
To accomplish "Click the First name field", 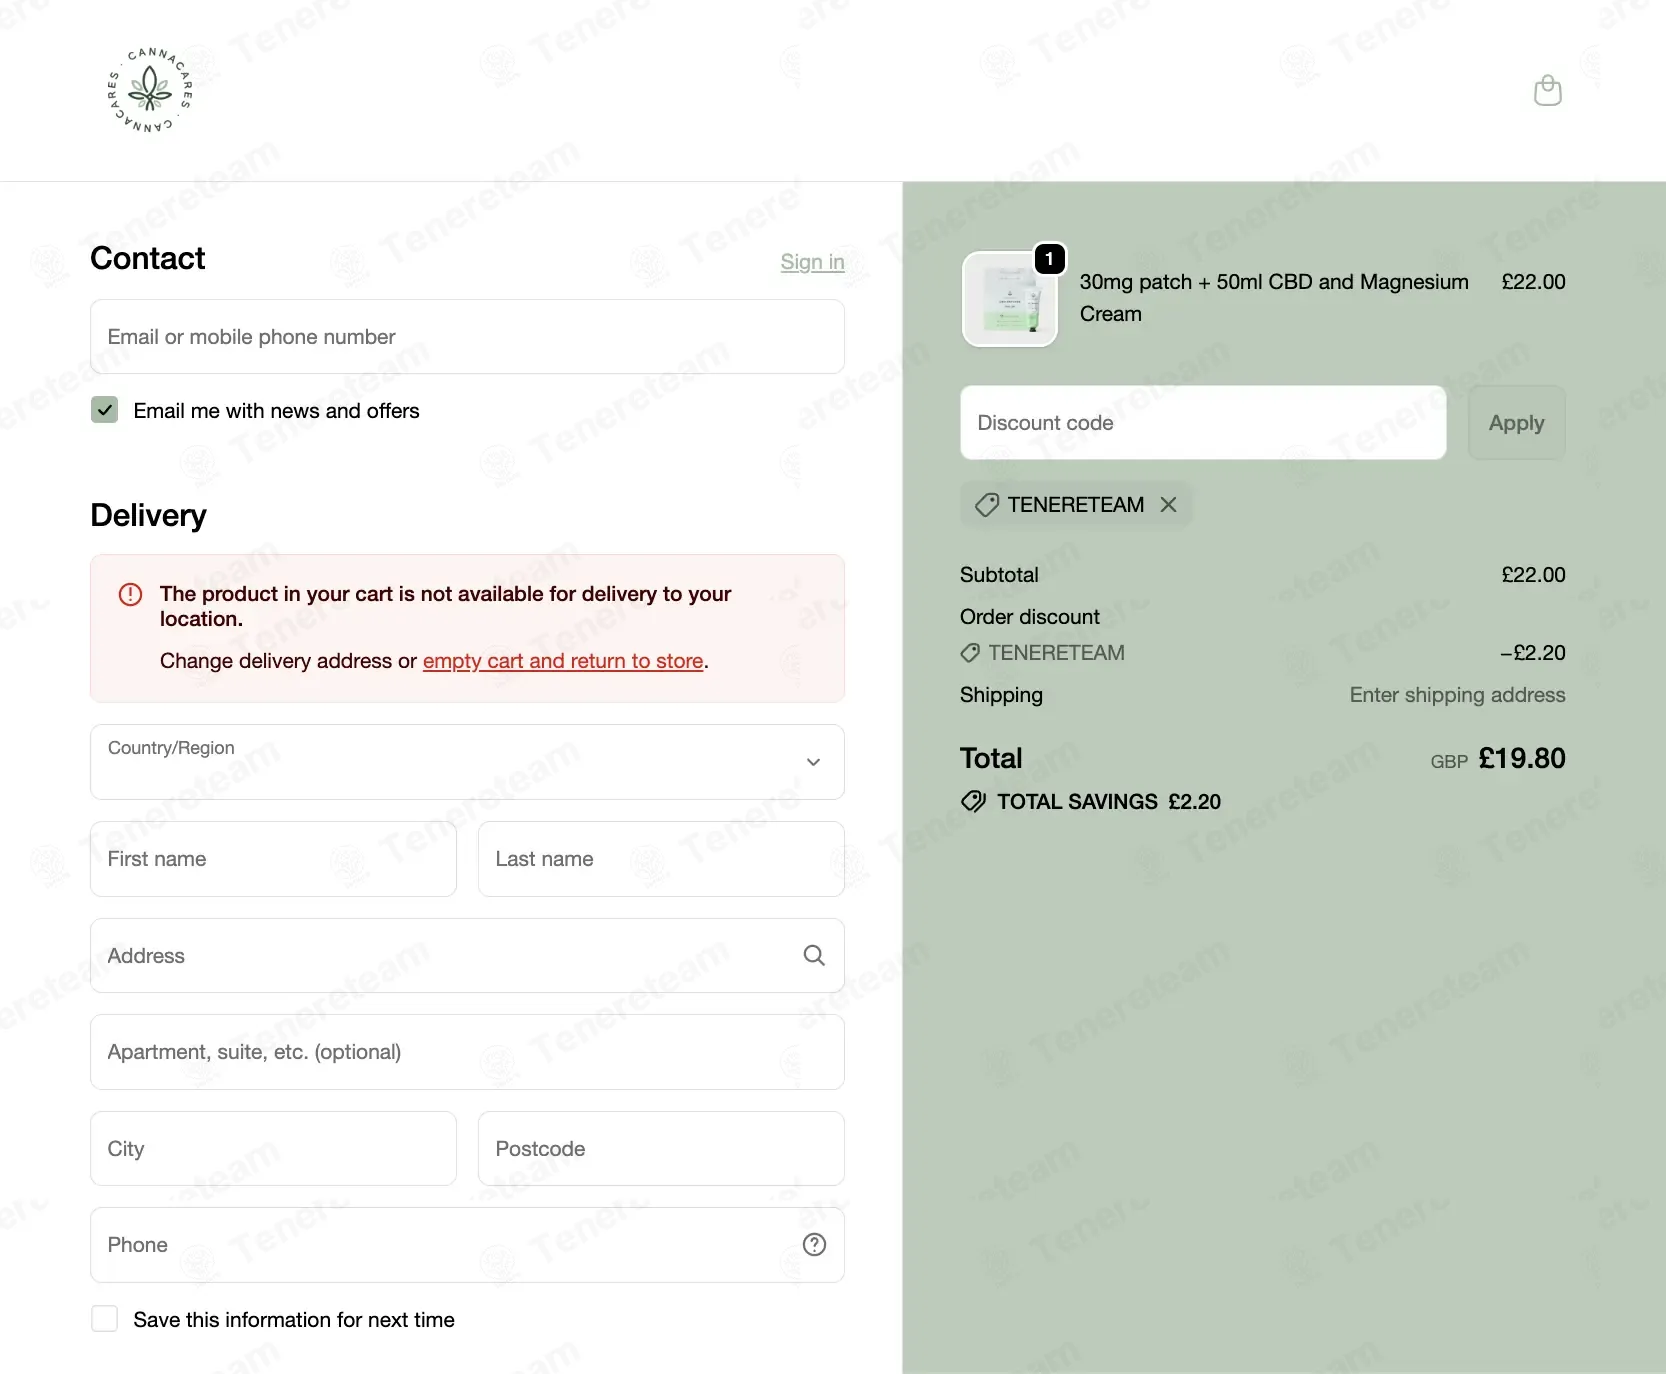I will (273, 859).
